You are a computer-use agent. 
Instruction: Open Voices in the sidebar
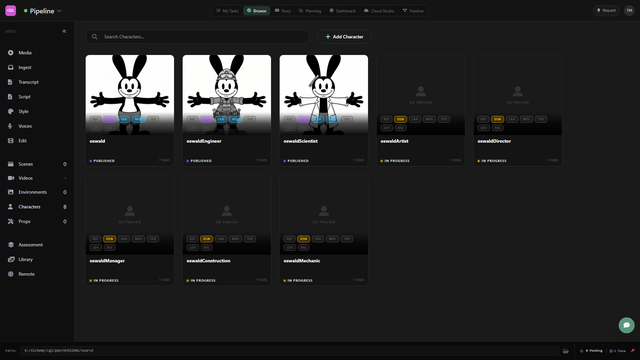(37, 126)
